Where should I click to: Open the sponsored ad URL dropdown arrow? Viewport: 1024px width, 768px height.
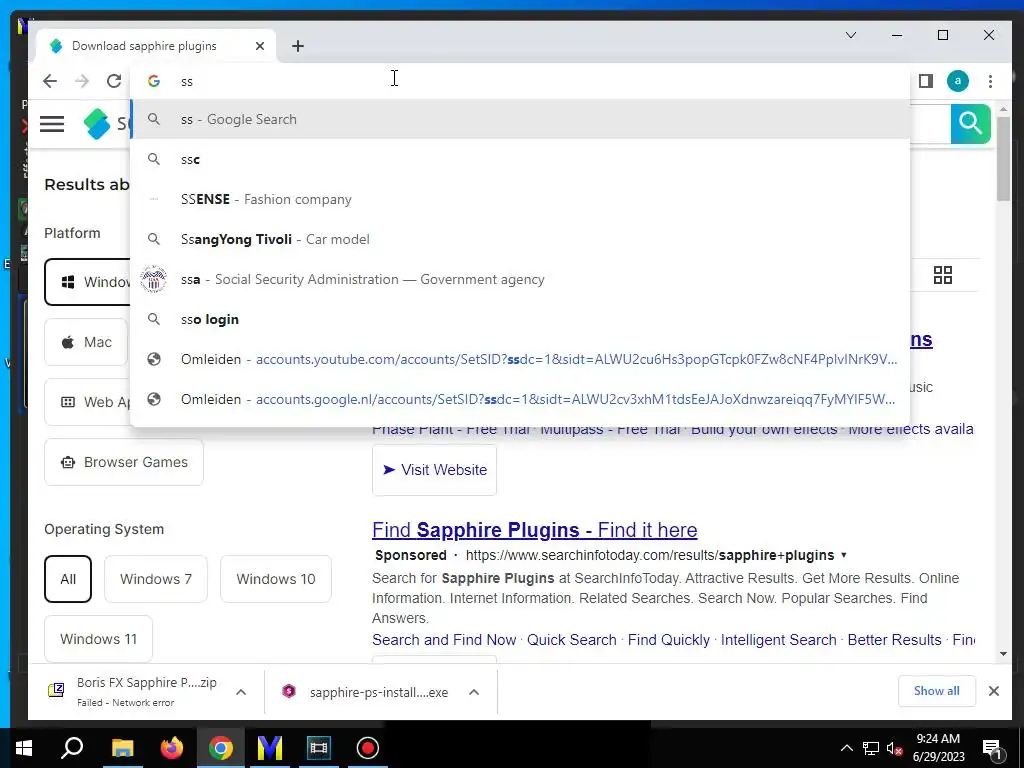[844, 555]
